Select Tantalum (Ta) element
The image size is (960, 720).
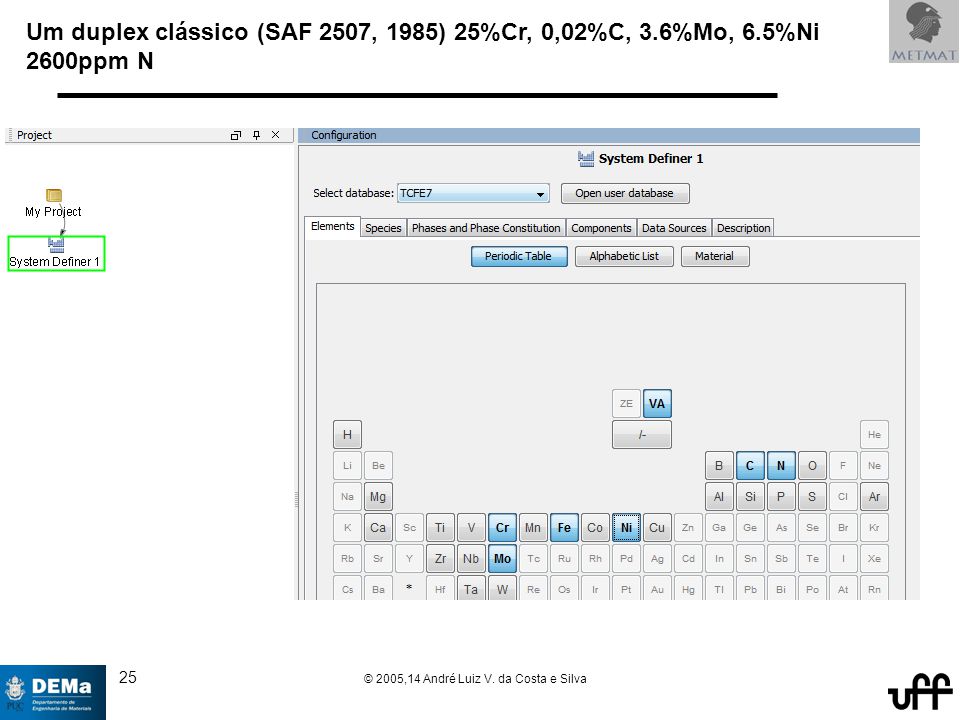tap(471, 588)
